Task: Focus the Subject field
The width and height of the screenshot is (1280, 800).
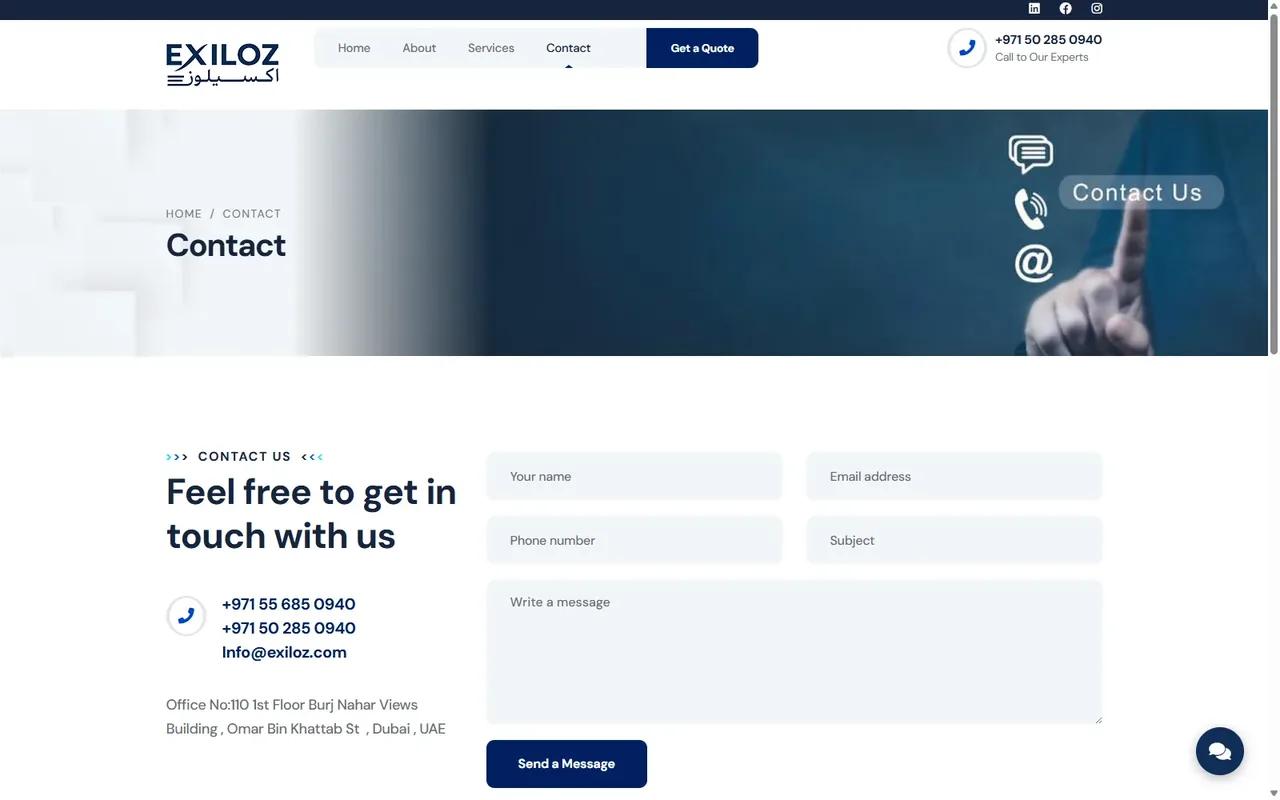Action: pyautogui.click(x=954, y=540)
